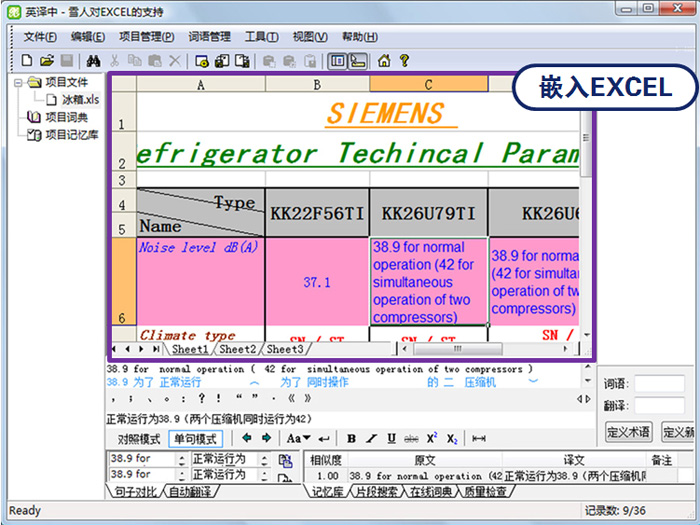Click the binoculars find icon
The image size is (700, 525).
(x=93, y=61)
